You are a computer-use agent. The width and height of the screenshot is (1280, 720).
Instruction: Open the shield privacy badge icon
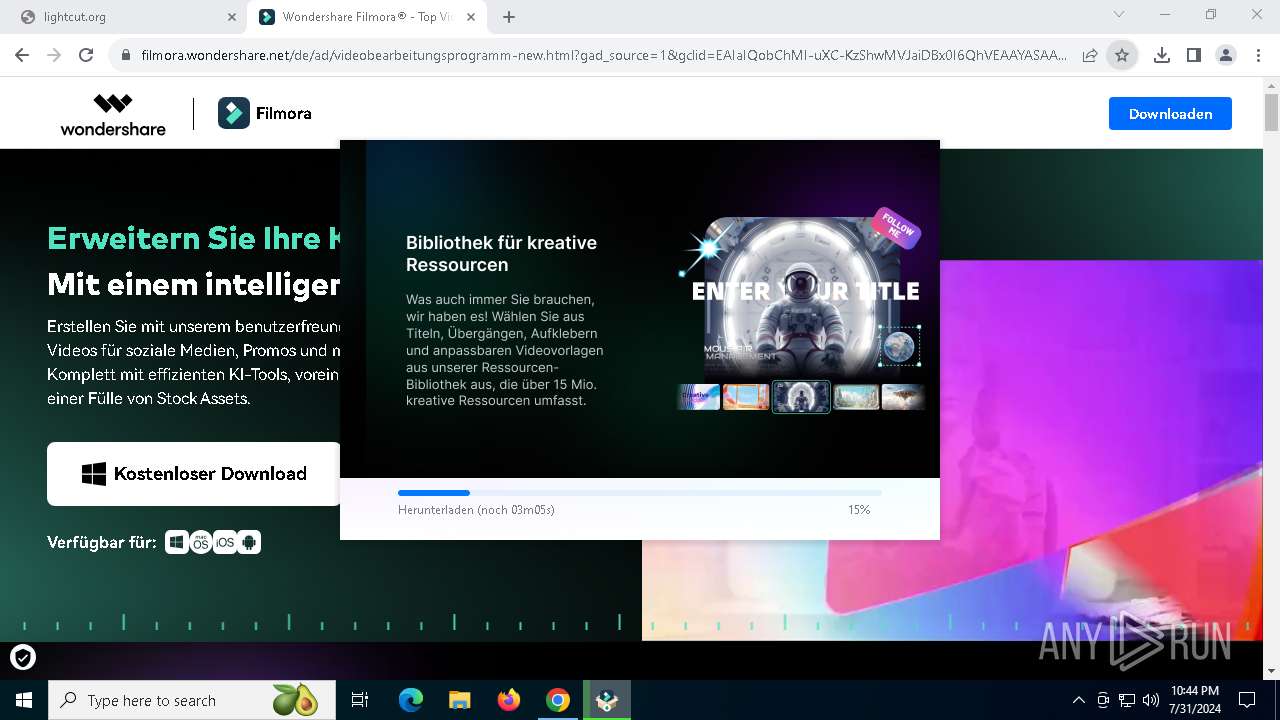tap(23, 657)
